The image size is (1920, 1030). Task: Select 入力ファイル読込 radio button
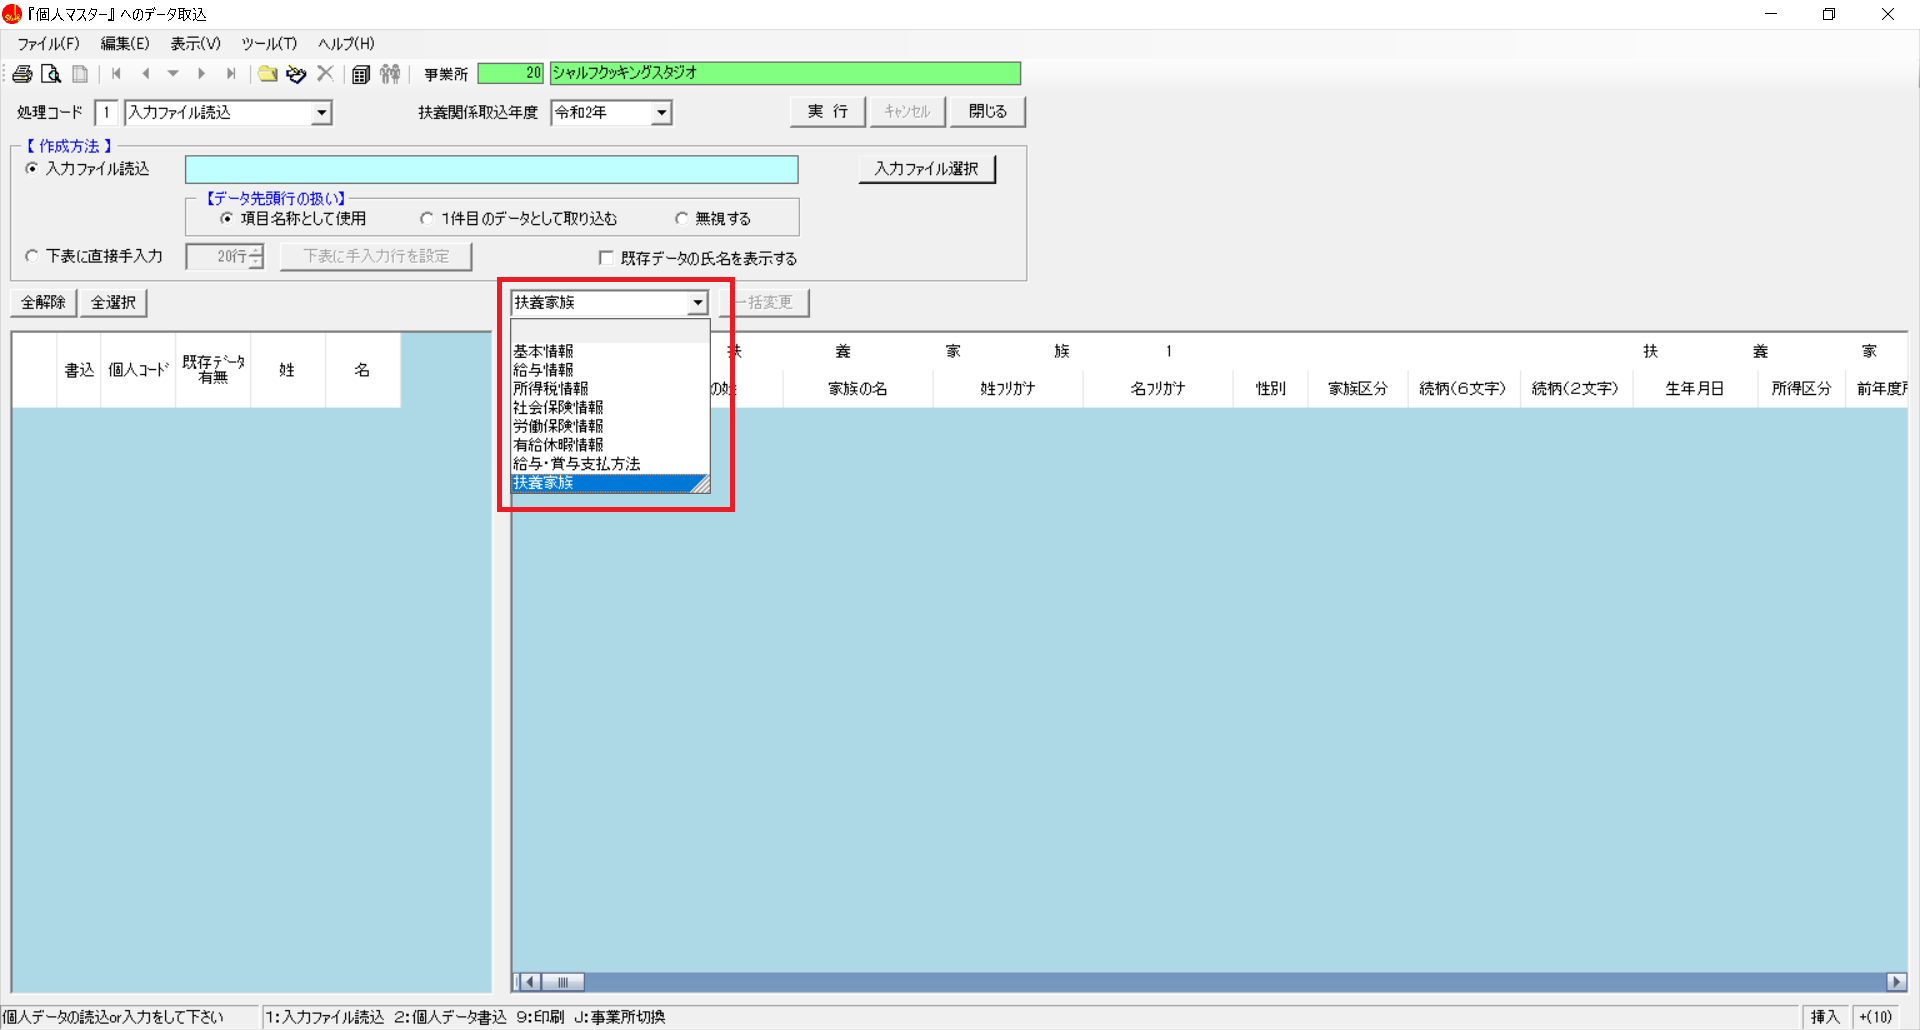point(32,169)
